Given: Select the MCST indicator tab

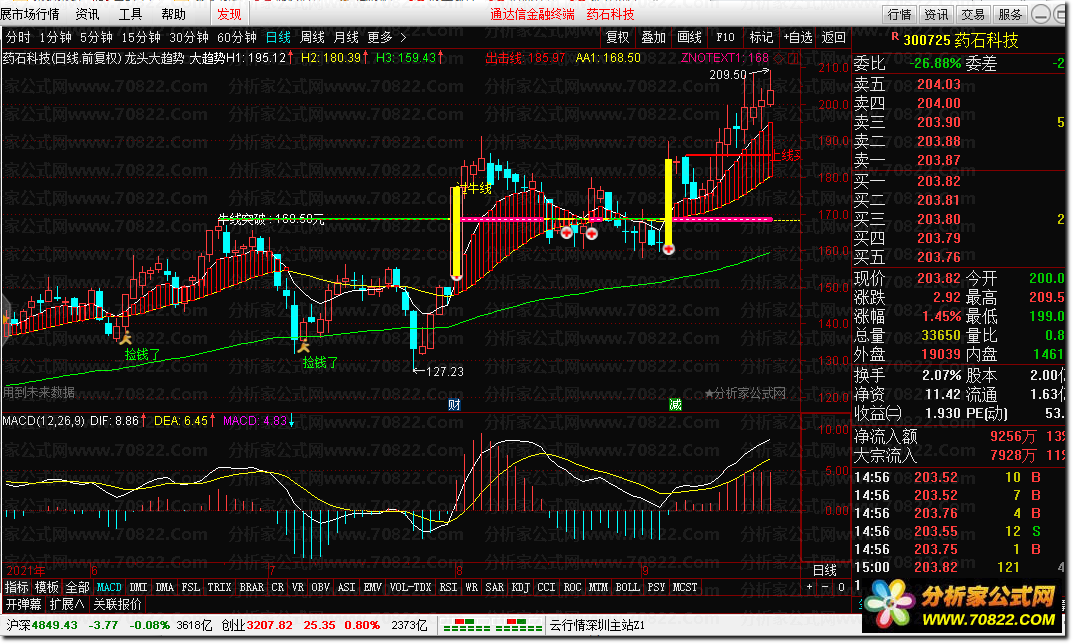Looking at the screenshot, I should pyautogui.click(x=685, y=587).
